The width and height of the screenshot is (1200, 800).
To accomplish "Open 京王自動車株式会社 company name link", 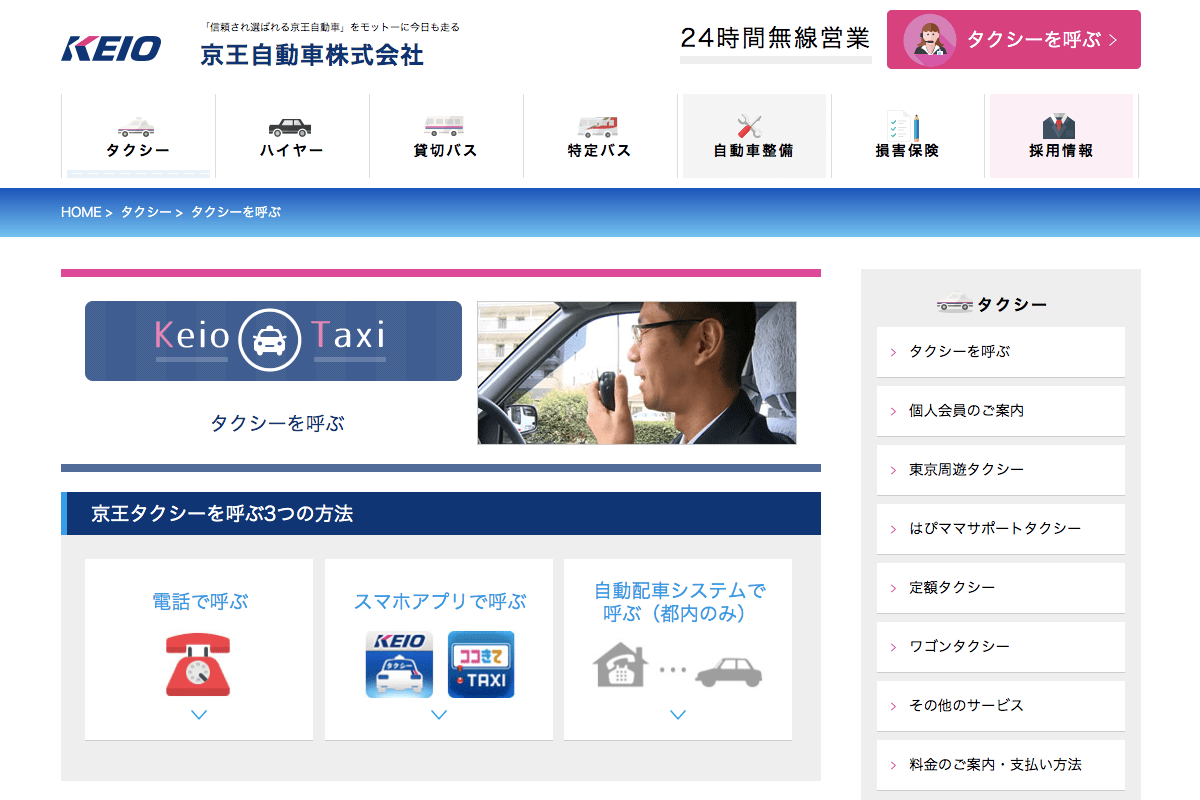I will [312, 54].
